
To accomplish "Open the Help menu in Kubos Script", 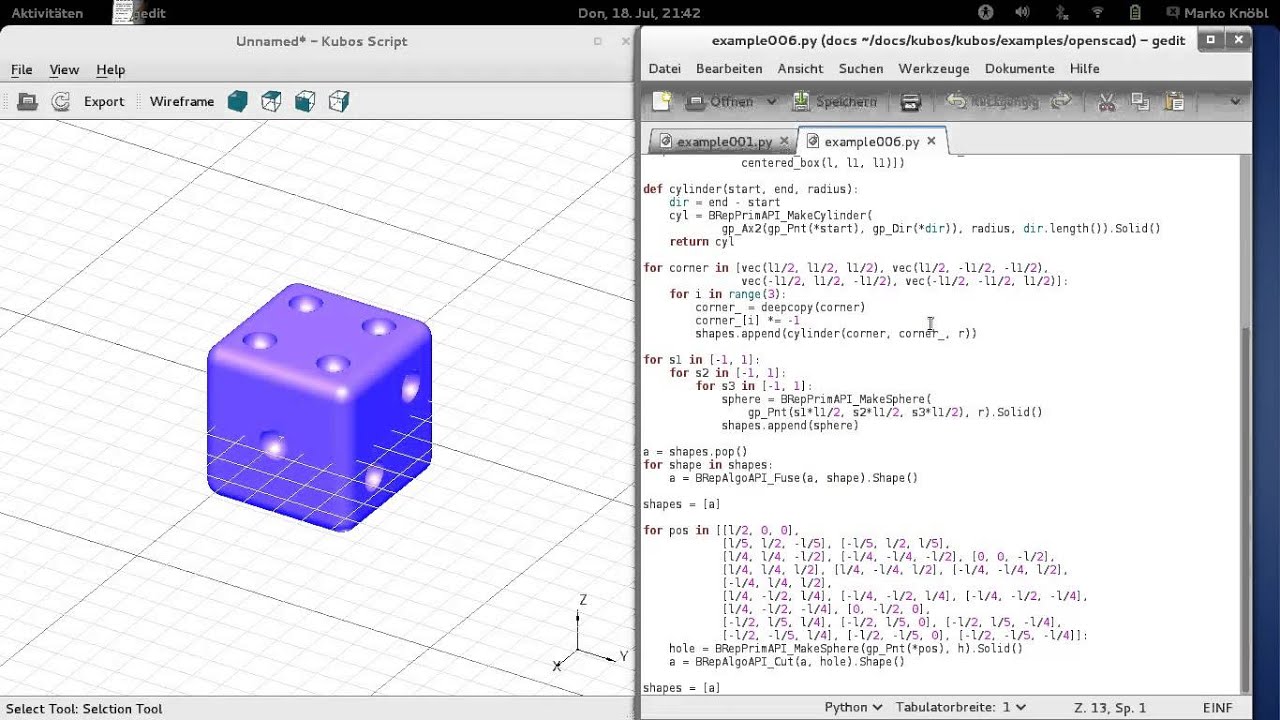I will (x=110, y=70).
